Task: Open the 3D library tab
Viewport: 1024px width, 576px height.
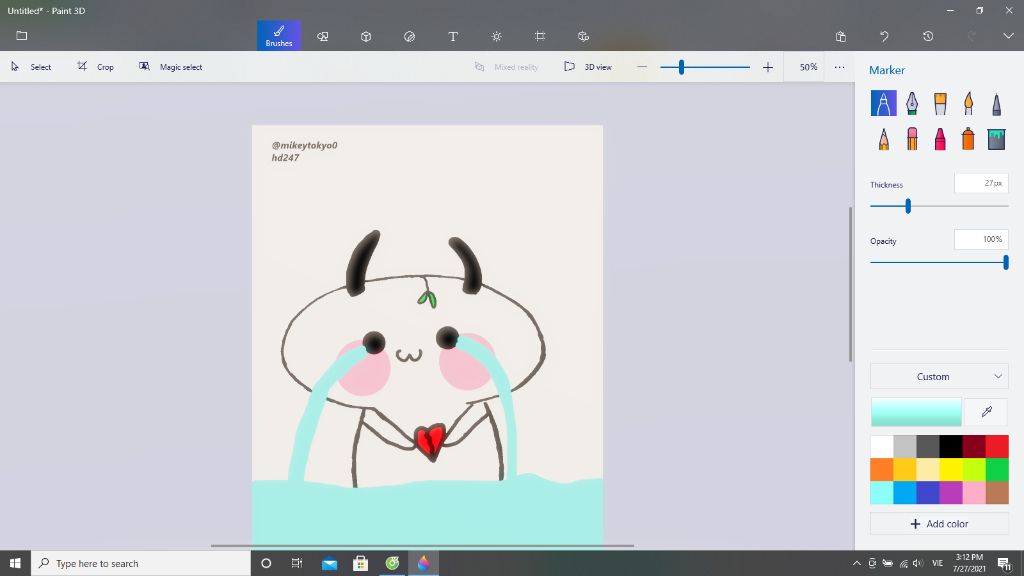Action: click(x=583, y=36)
